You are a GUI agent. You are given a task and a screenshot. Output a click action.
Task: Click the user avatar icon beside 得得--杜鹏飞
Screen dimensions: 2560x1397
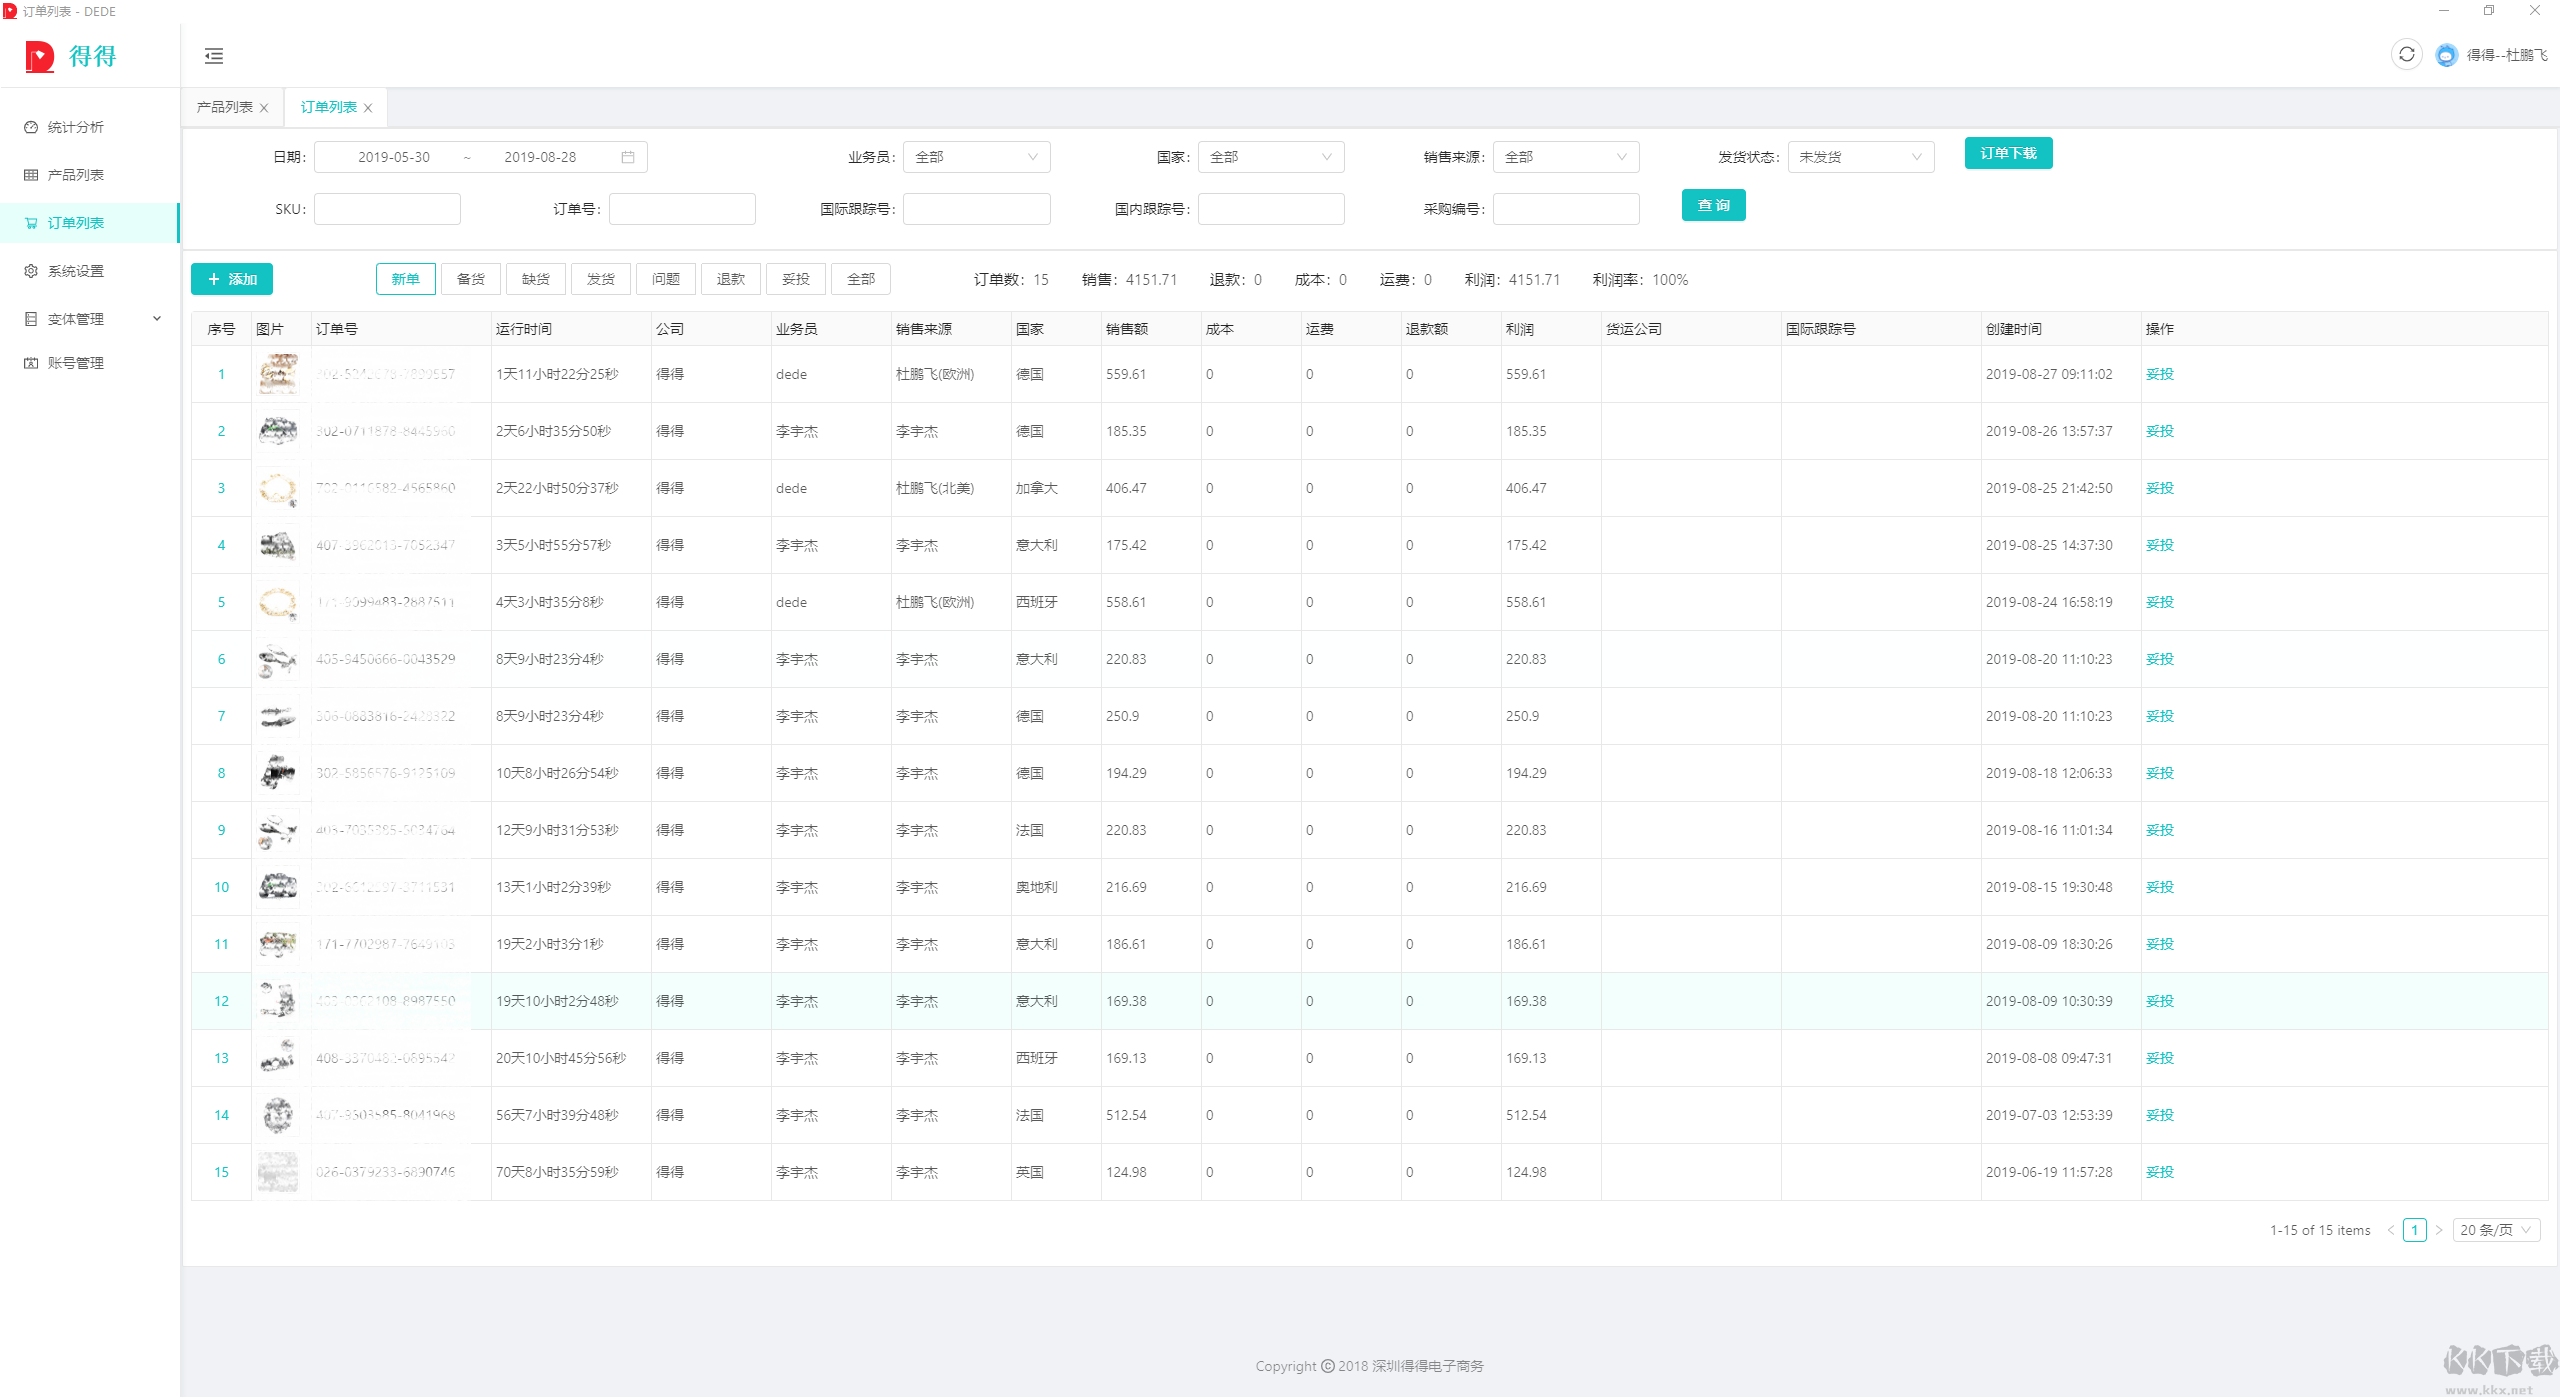[x=2445, y=55]
